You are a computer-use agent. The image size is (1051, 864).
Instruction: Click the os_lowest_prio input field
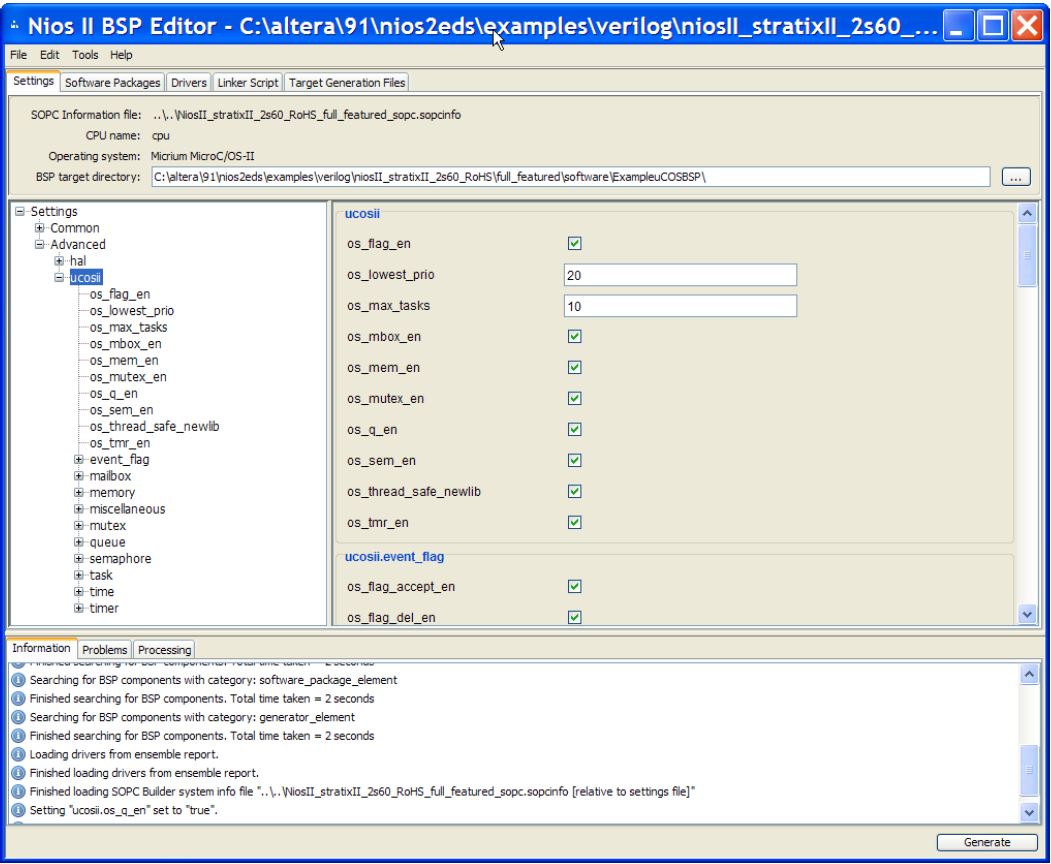pyautogui.click(x=679, y=275)
